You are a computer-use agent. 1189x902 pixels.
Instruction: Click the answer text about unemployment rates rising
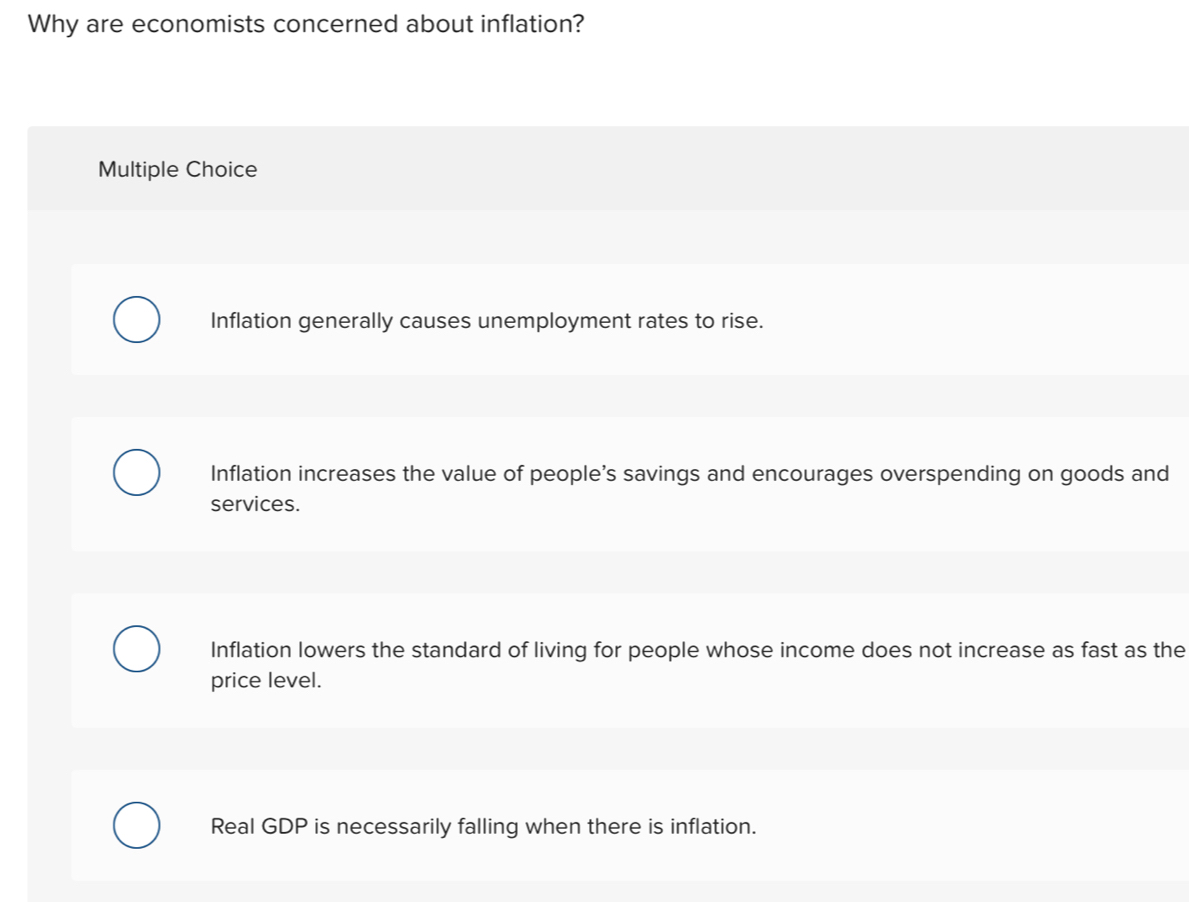coord(487,321)
